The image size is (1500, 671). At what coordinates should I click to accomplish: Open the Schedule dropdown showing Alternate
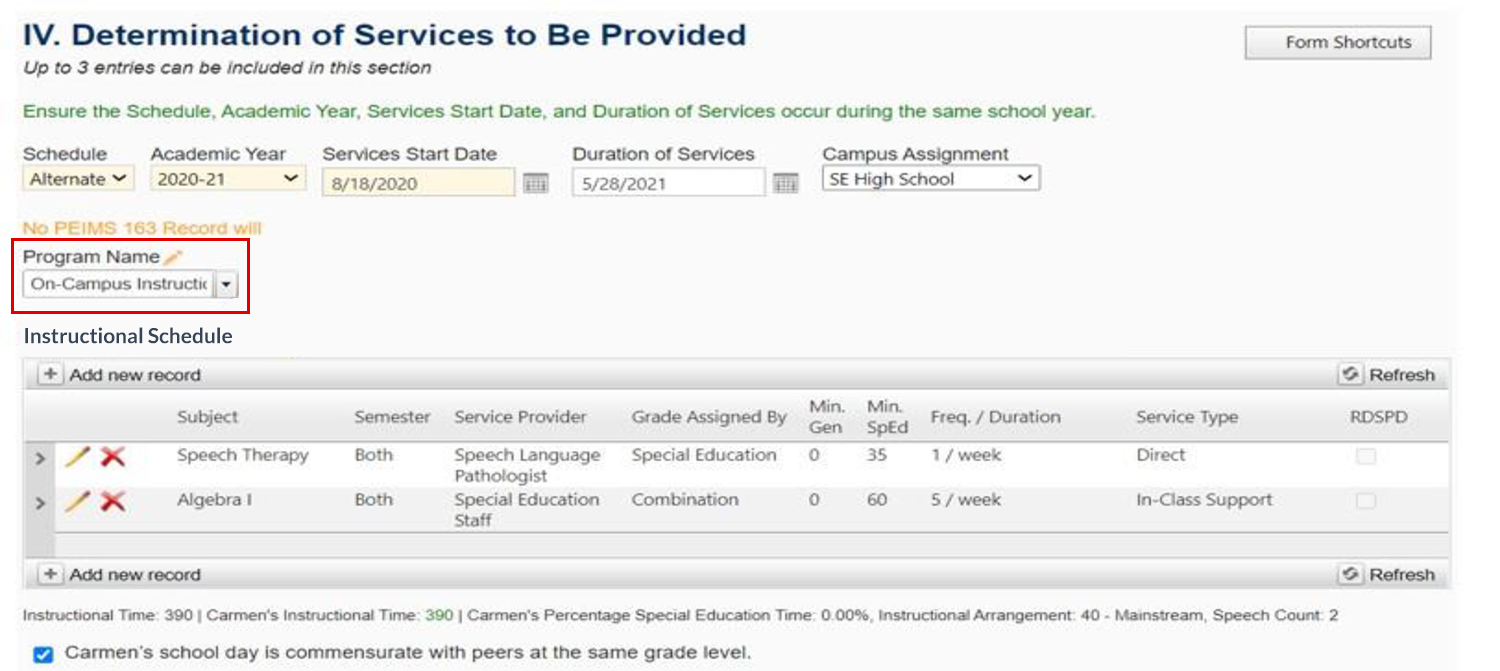click(77, 178)
